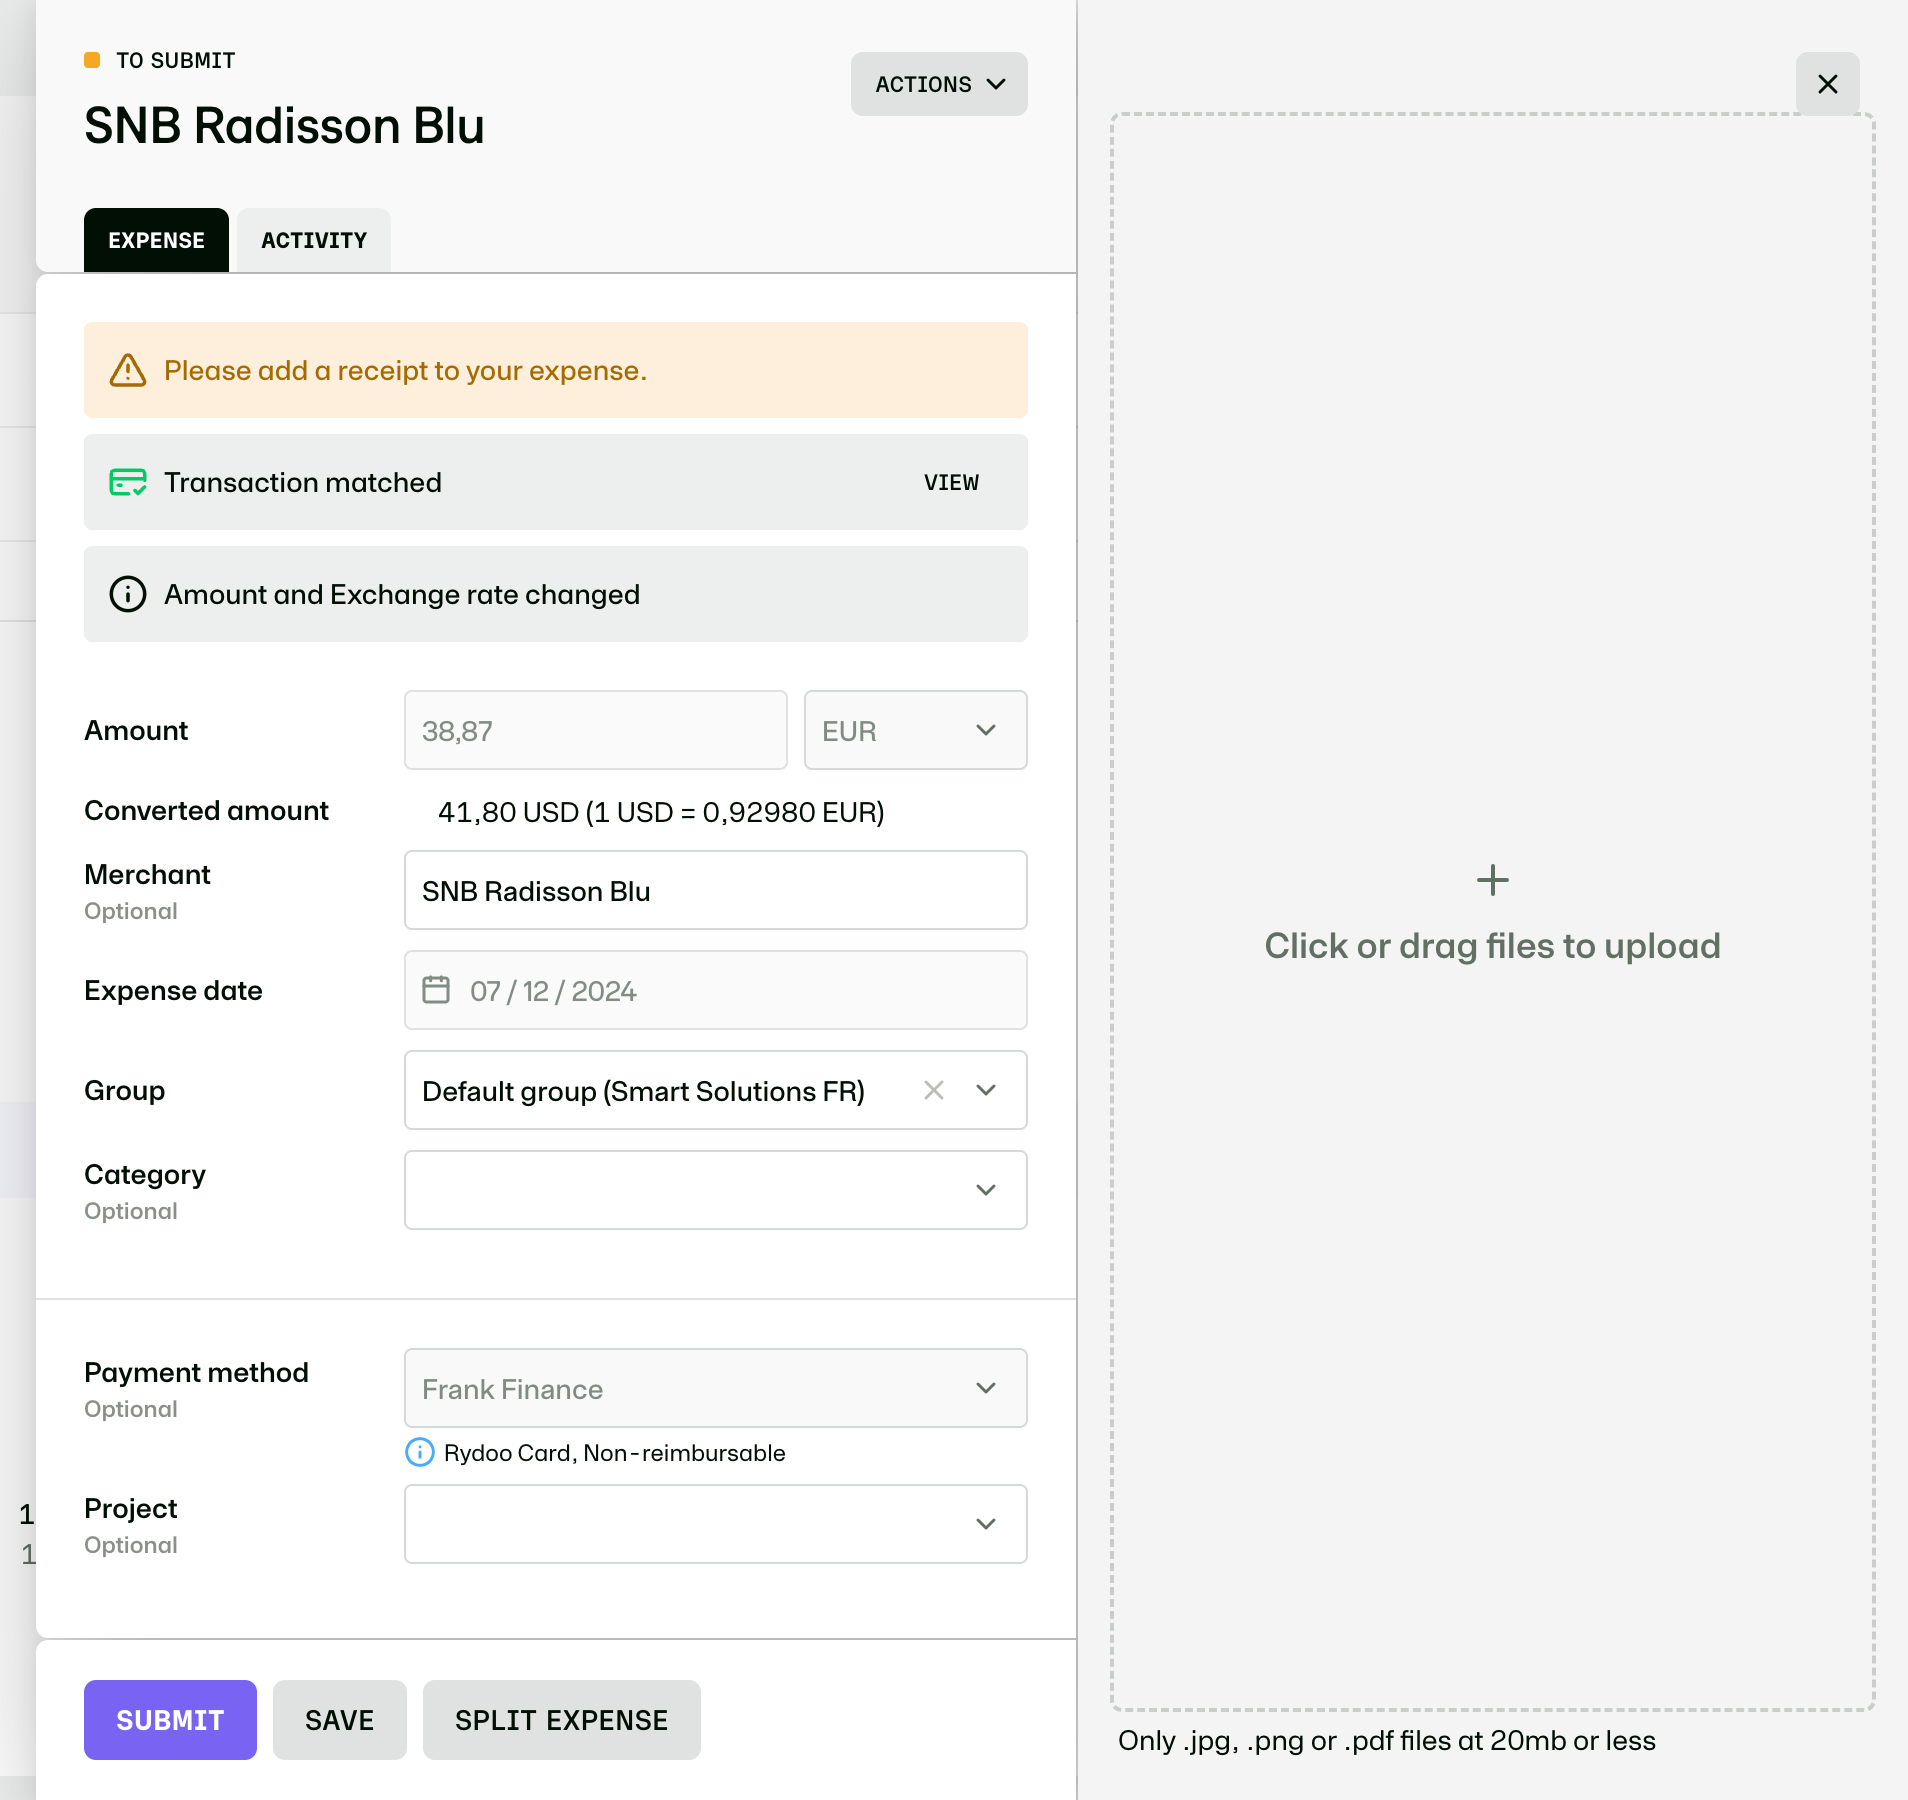Click the info icon beside Amount and Exchange rate

pyautogui.click(x=128, y=594)
